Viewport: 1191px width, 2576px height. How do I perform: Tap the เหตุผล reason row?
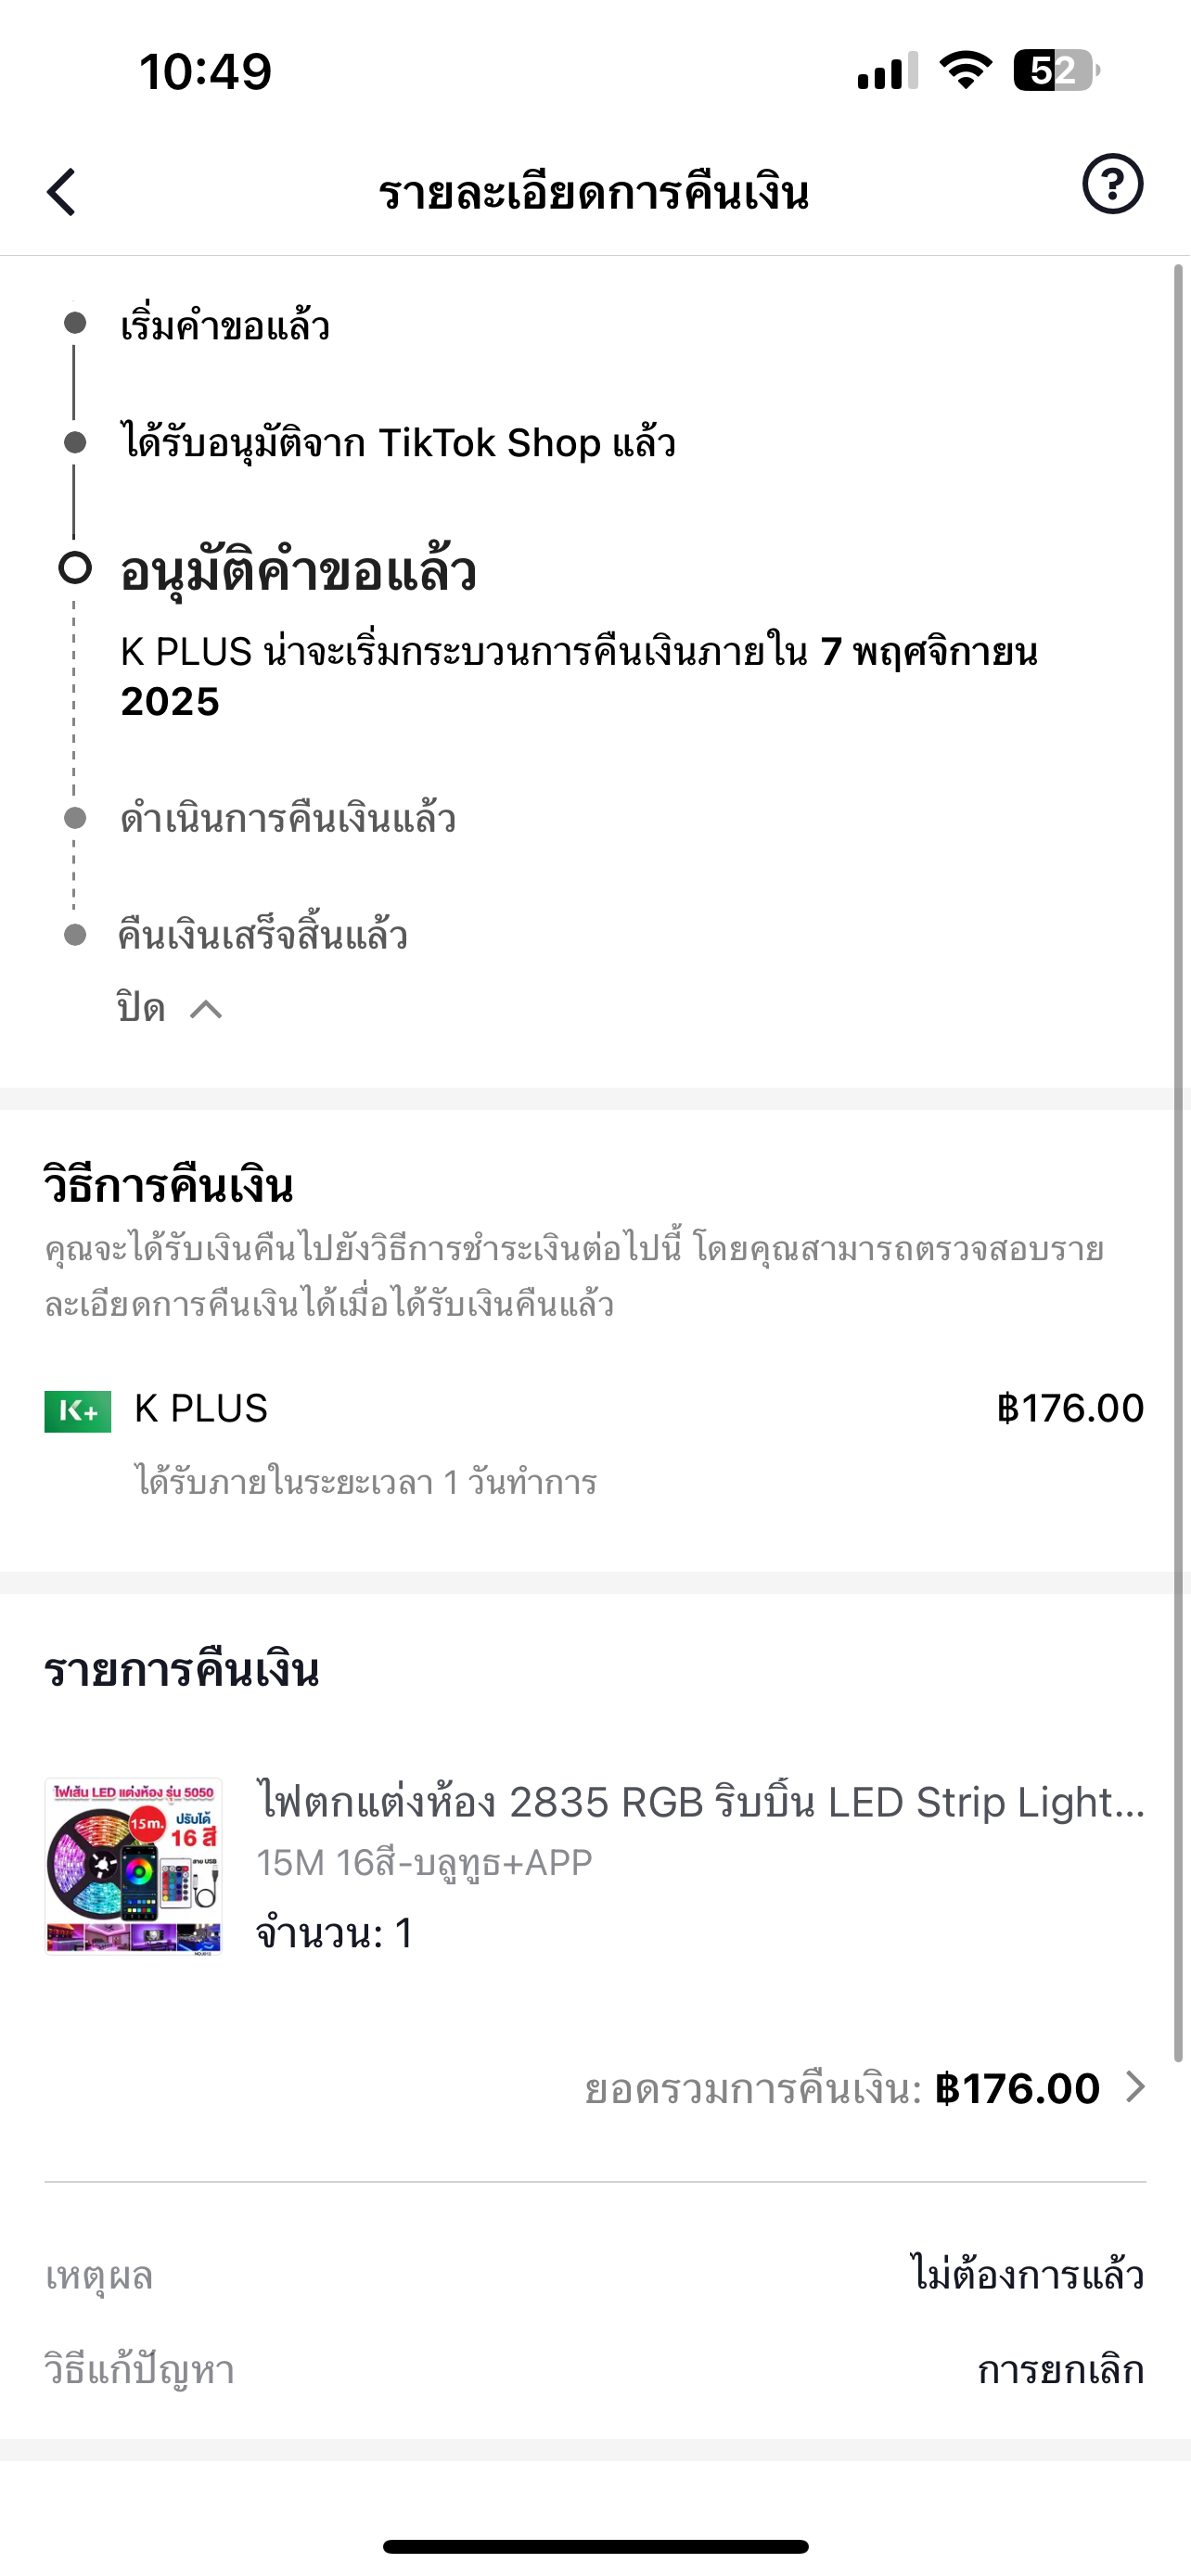595,2276
